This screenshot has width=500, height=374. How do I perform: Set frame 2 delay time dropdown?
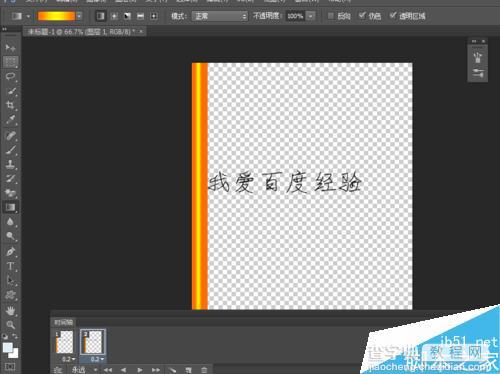coord(97,359)
